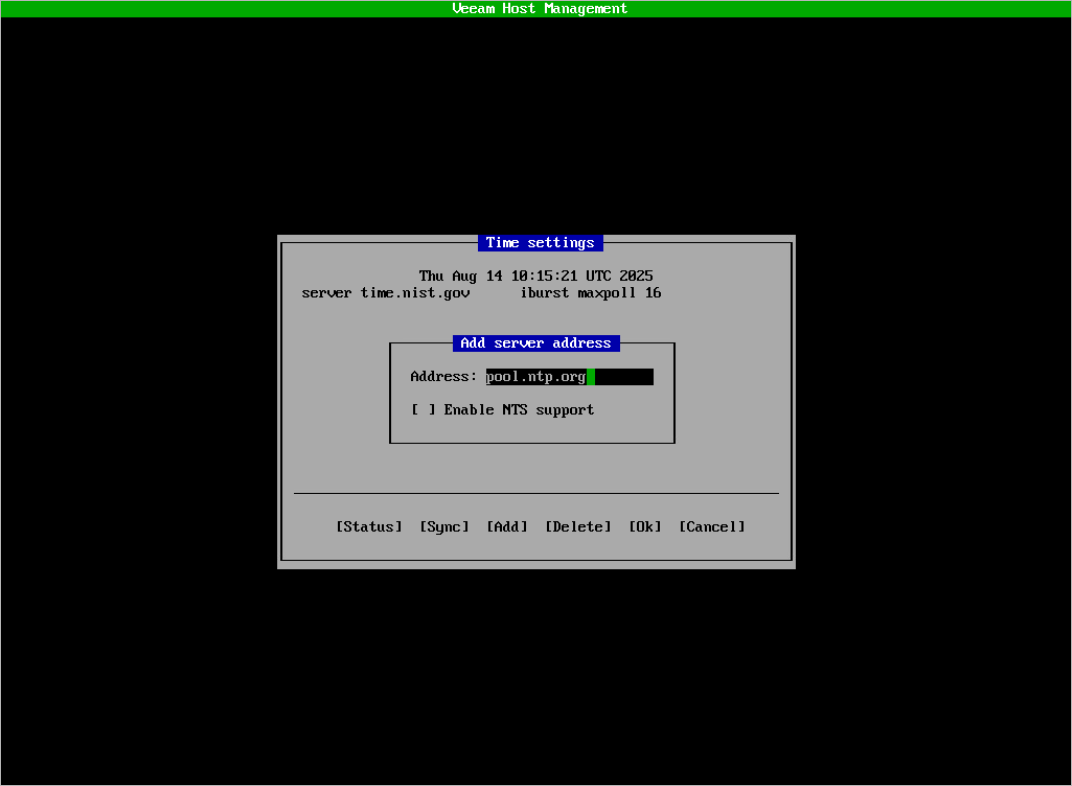Choose the [Delete] button
The height and width of the screenshot is (786, 1072).
pyautogui.click(x=578, y=527)
